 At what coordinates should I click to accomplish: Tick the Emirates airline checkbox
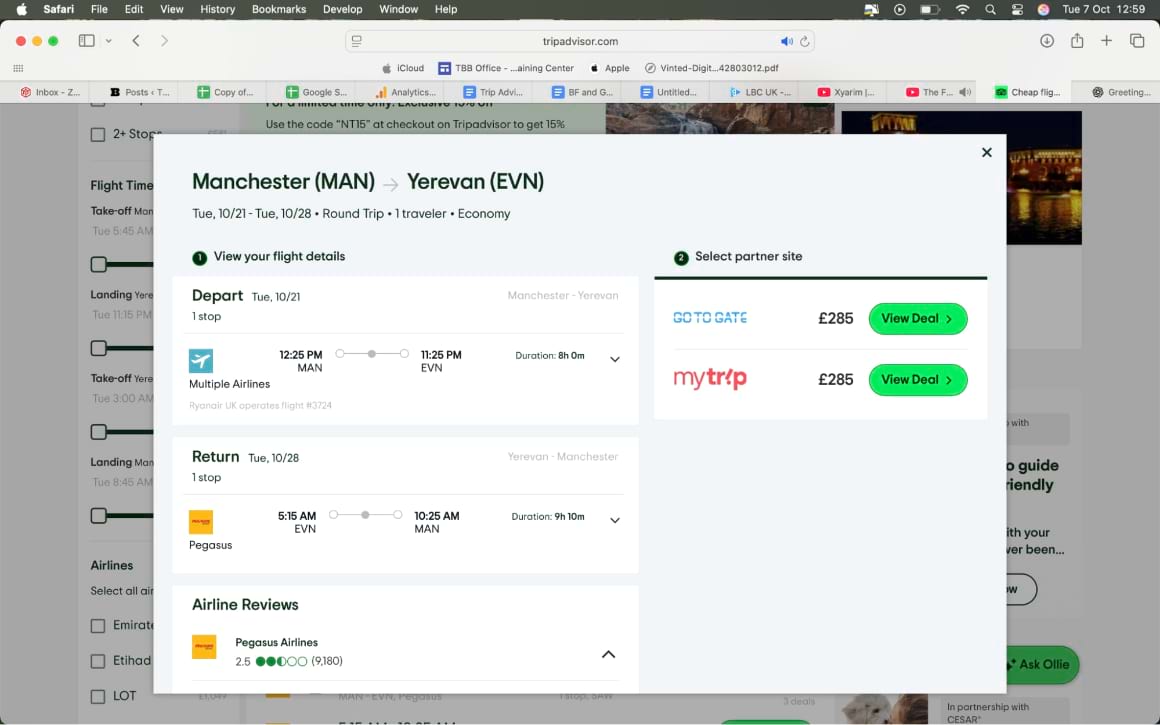tap(98, 625)
